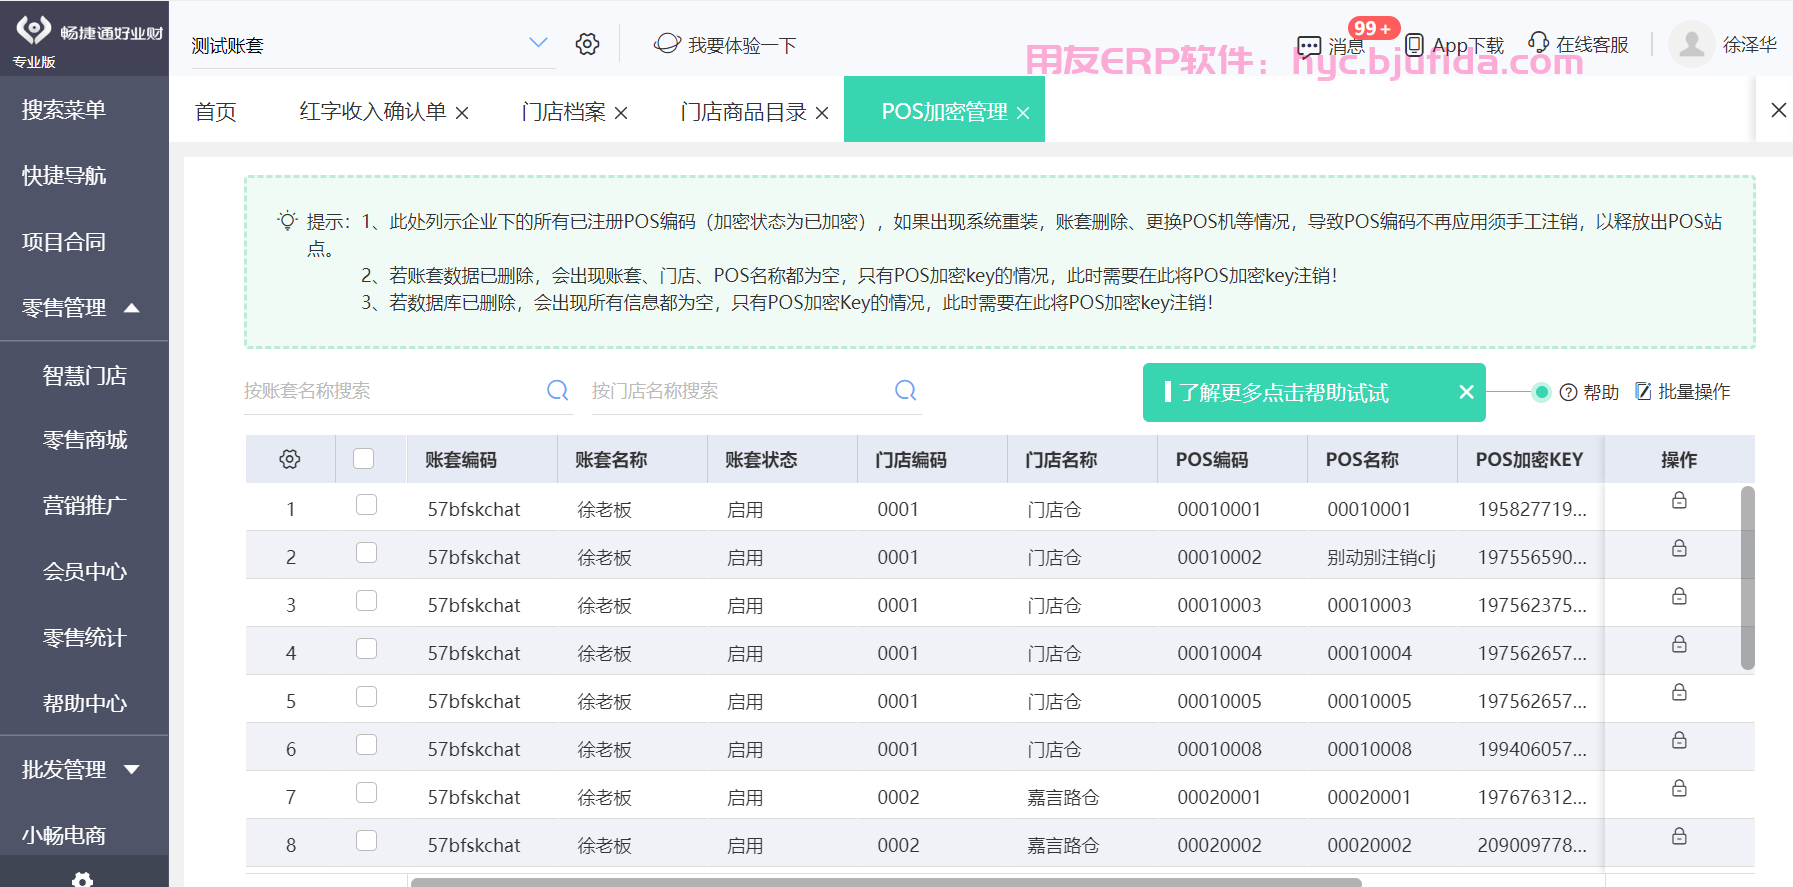Dismiss the 了解更多点击帮助试试 tooltip
1793x887 pixels.
[1466, 392]
